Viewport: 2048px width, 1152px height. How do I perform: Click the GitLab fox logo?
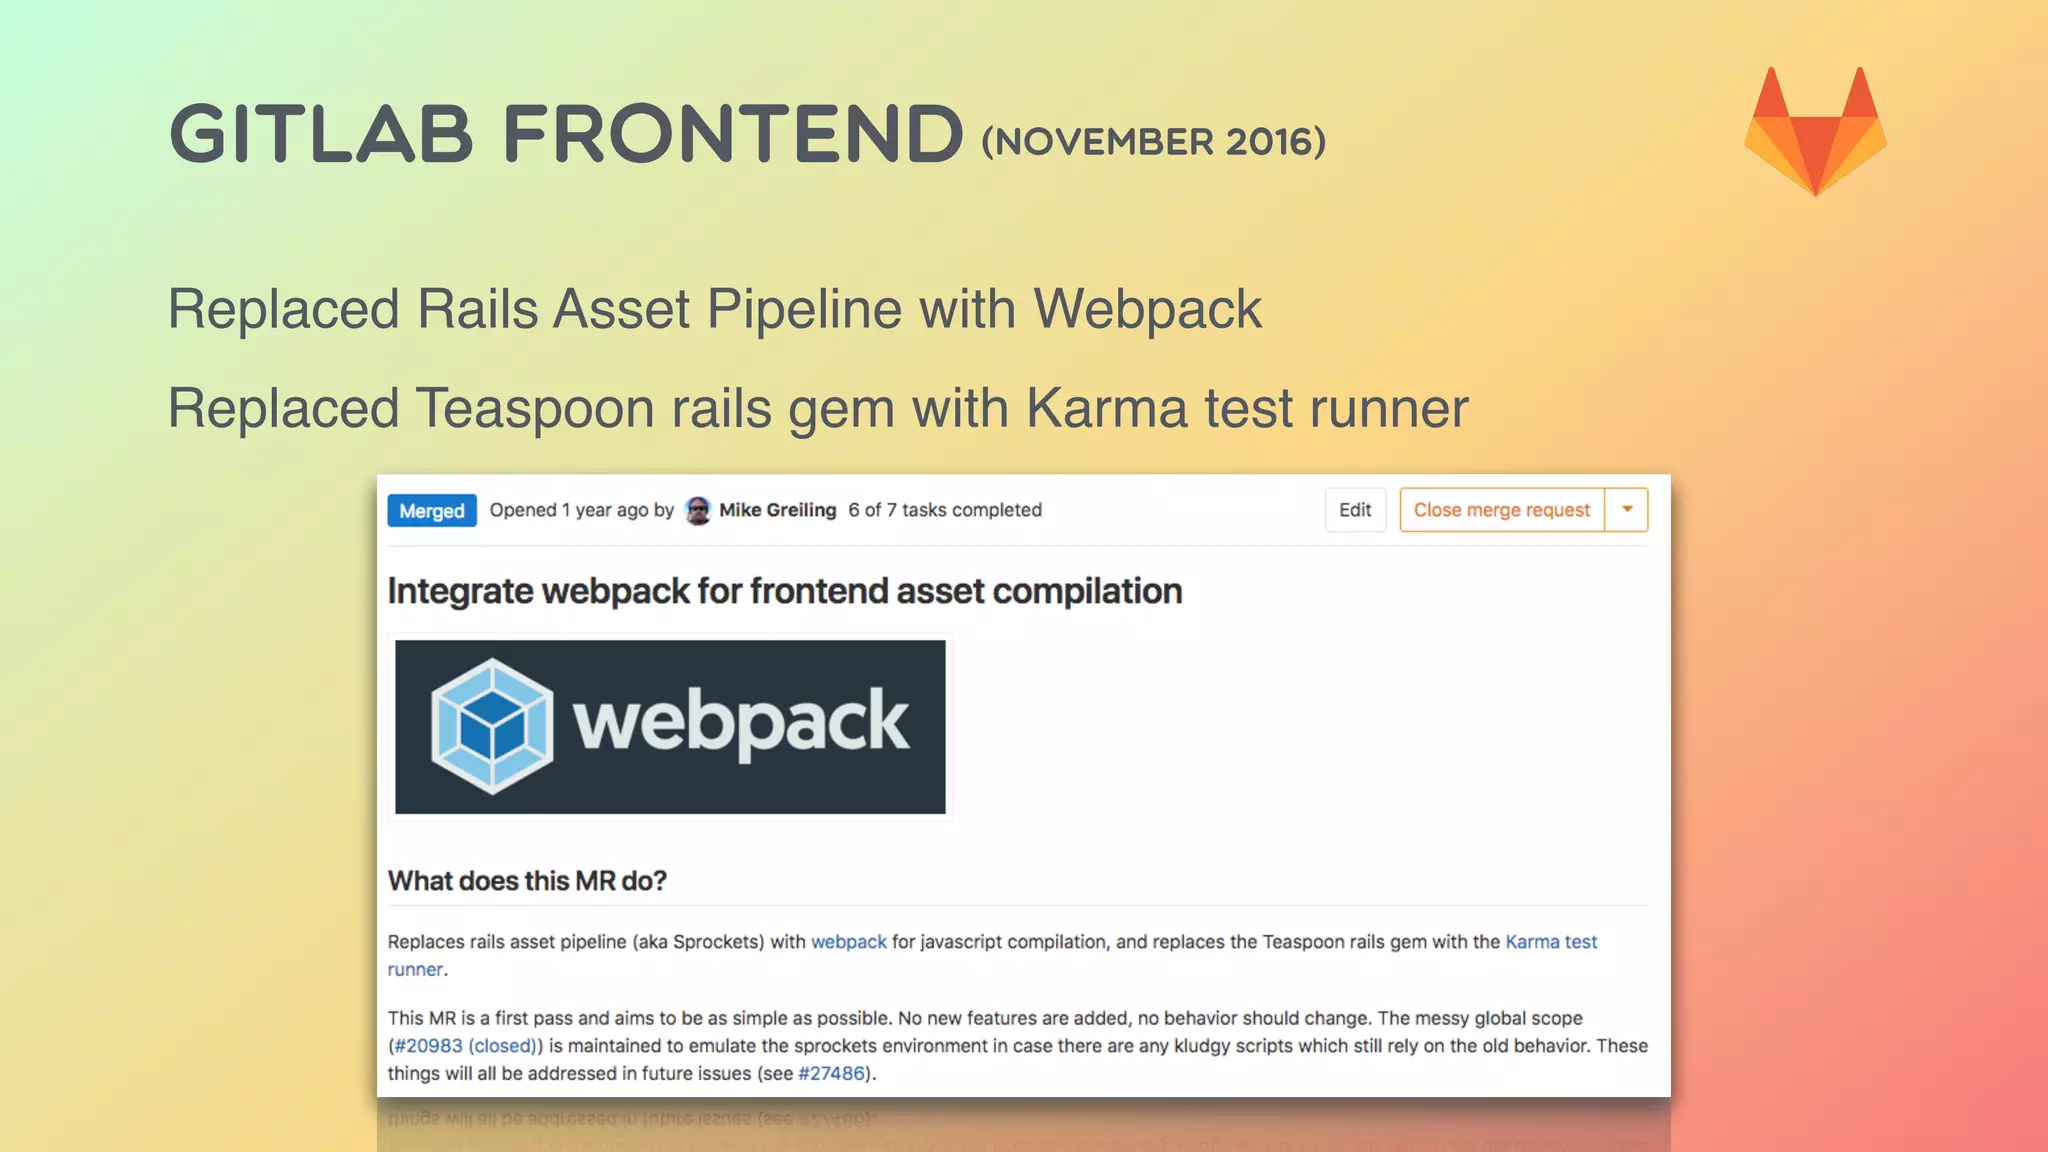1815,131
